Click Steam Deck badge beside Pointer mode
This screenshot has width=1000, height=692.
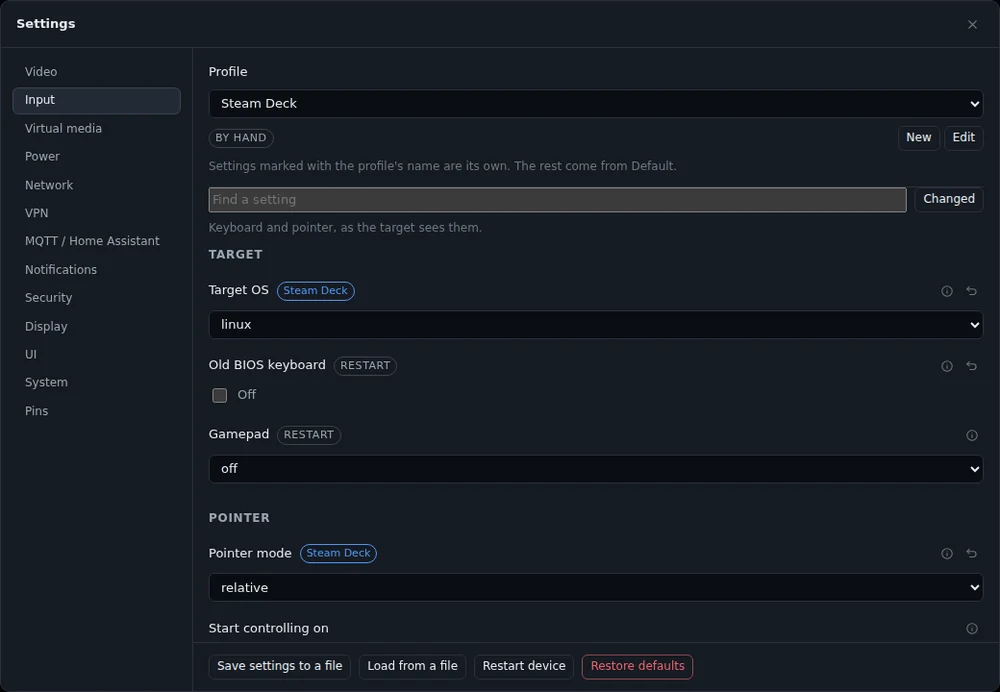[338, 554]
